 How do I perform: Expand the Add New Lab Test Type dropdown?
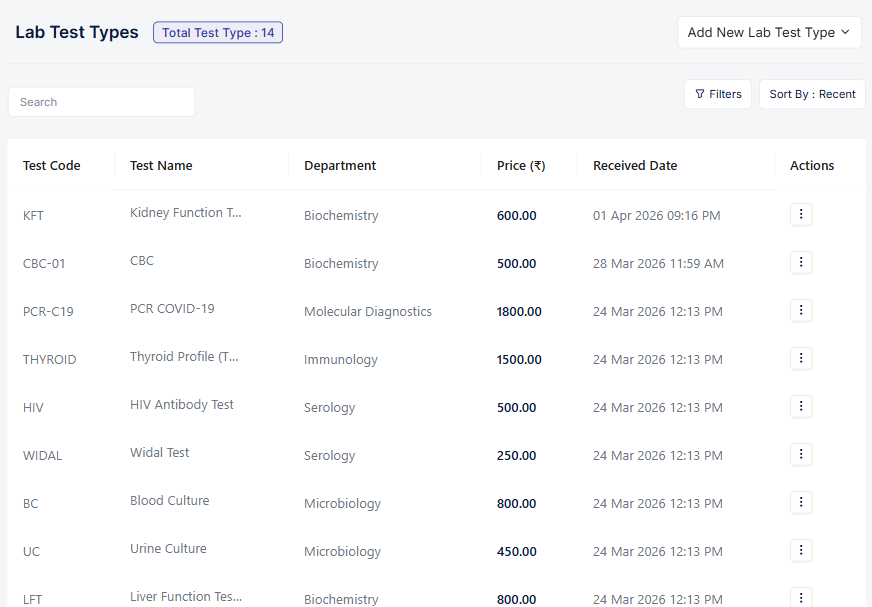click(768, 32)
